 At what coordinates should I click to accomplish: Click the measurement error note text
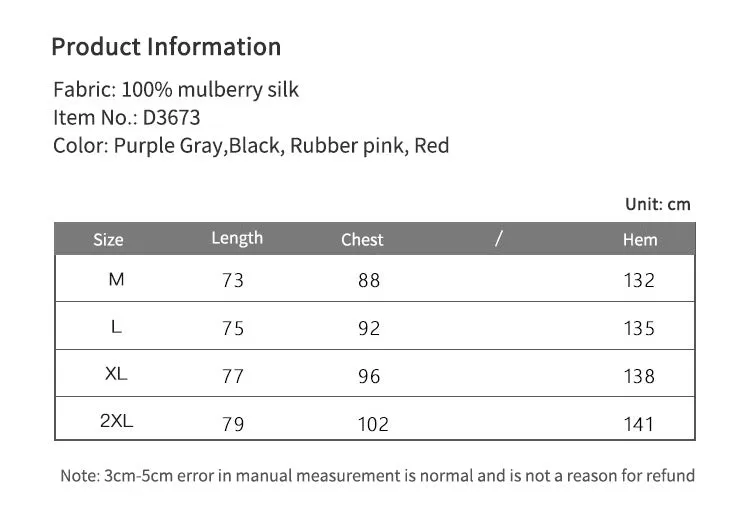(377, 476)
